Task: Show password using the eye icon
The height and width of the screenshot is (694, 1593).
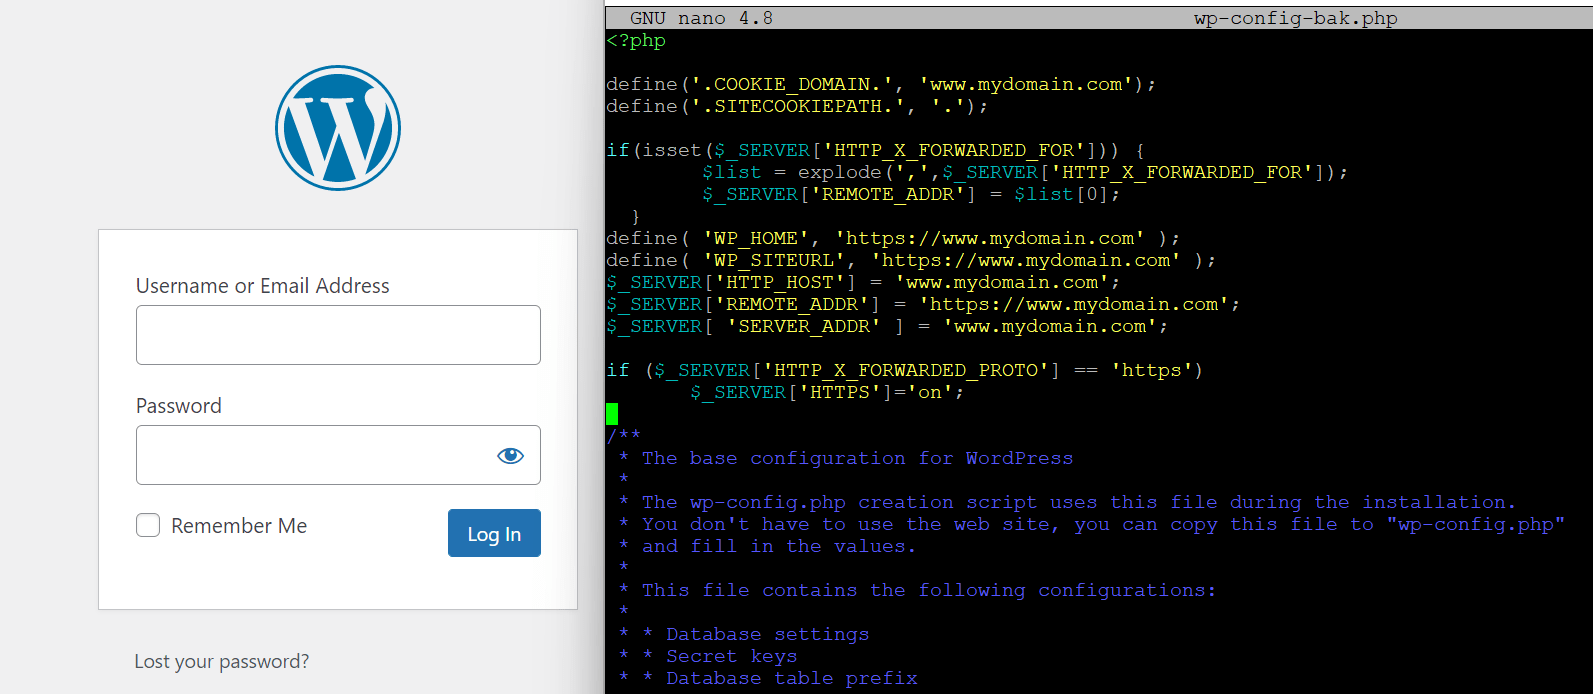Action: (510, 456)
